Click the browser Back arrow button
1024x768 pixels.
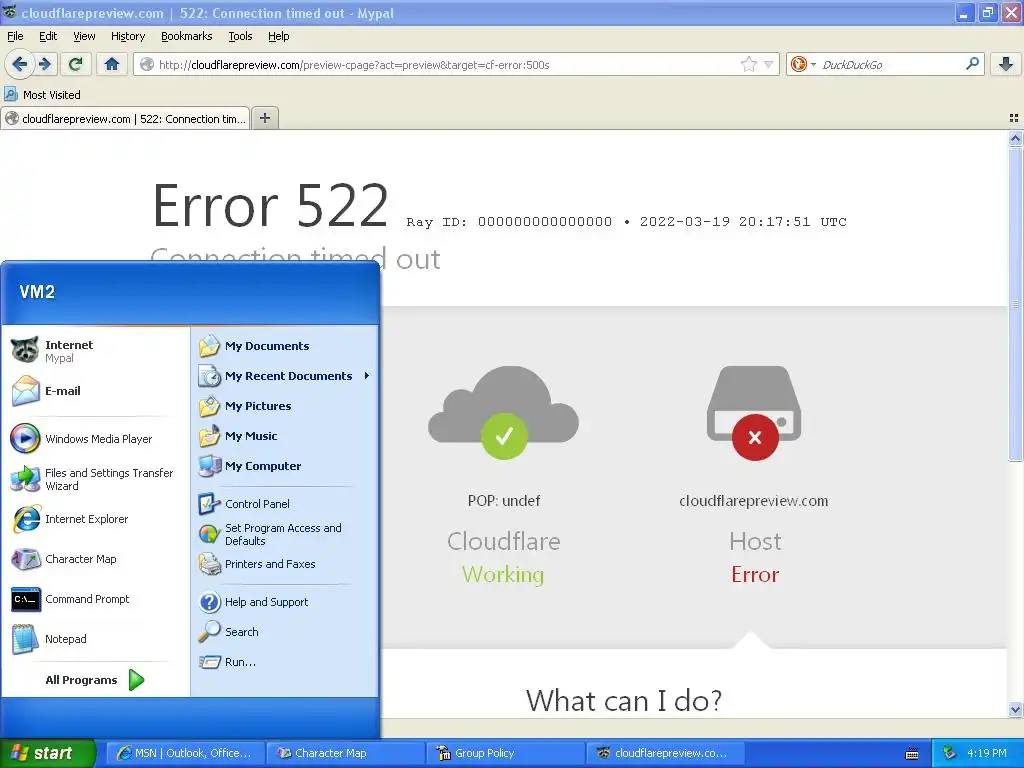[x=20, y=64]
